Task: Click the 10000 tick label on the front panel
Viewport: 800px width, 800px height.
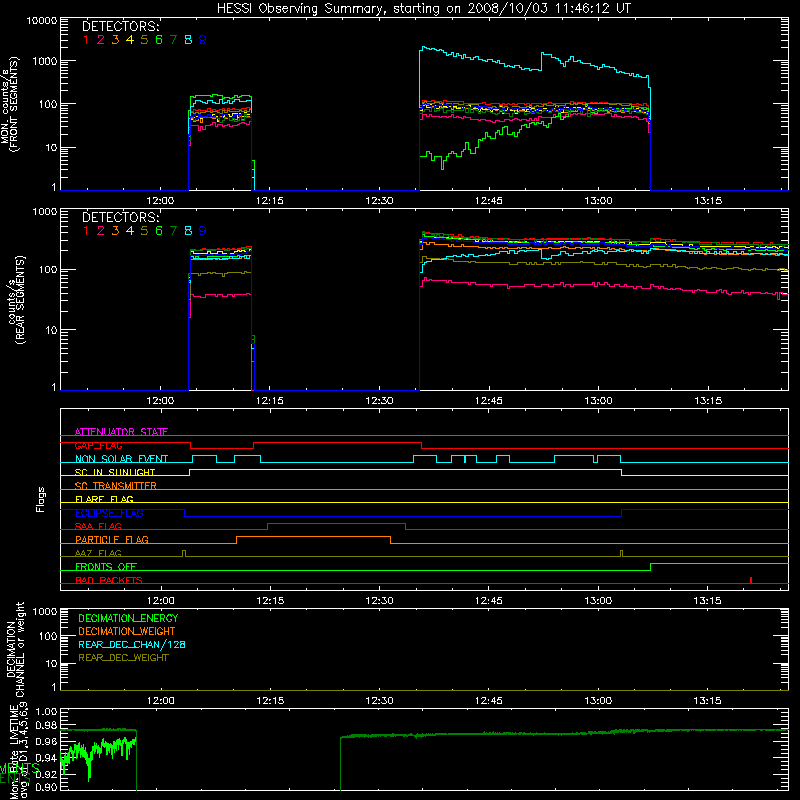Action: 42,20
